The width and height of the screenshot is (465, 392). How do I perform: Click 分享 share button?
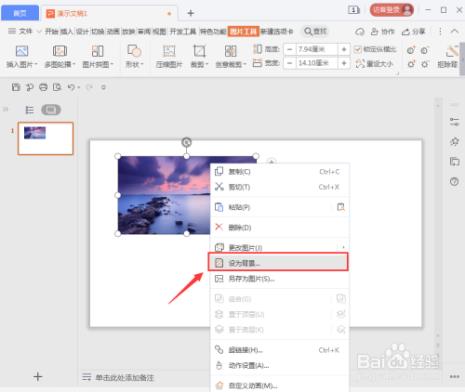414,32
